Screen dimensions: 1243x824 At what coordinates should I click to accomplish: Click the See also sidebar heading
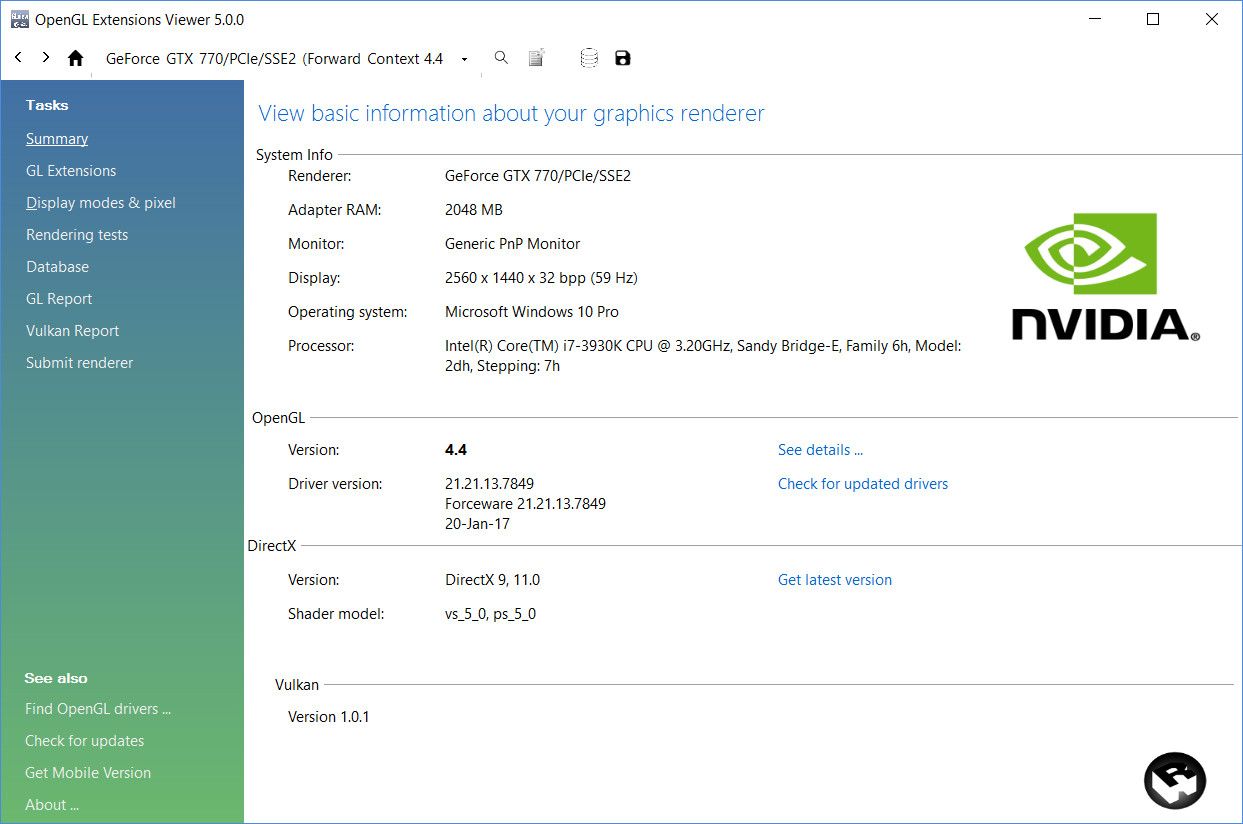pyautogui.click(x=56, y=678)
